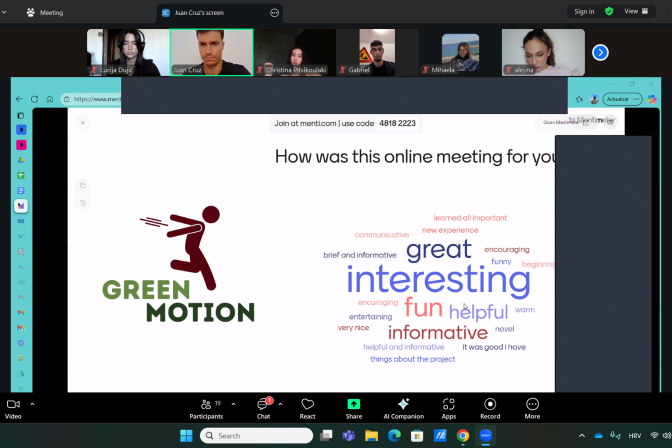672x448 pixels.
Task: Click the green encryption shield icon
Action: (609, 11)
